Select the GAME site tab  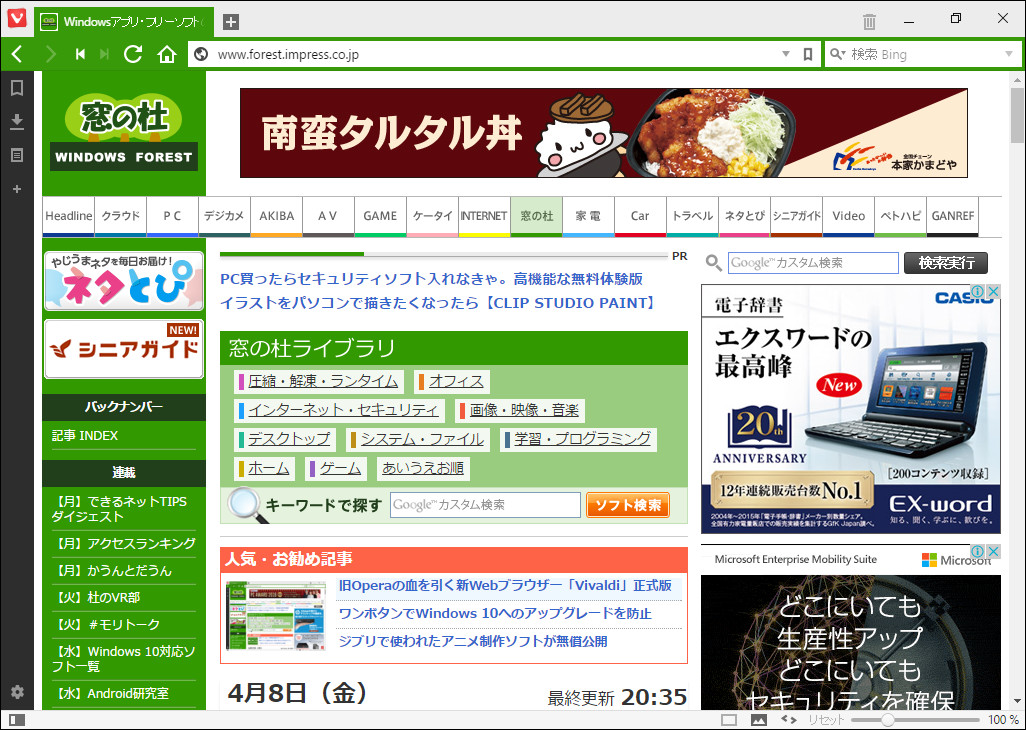click(380, 216)
